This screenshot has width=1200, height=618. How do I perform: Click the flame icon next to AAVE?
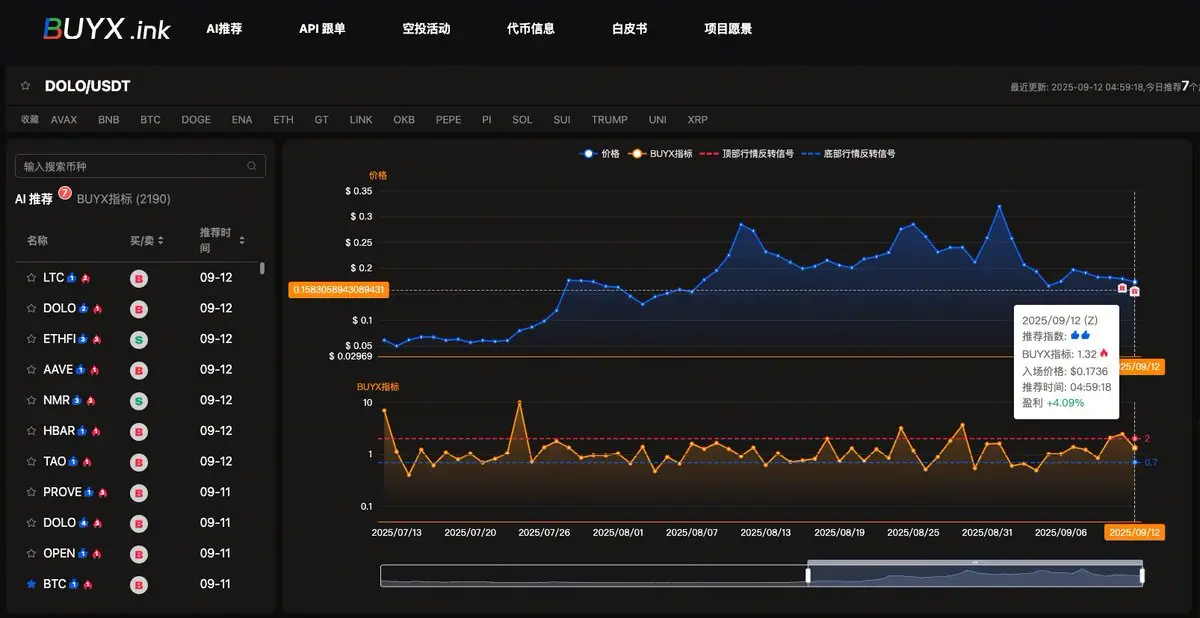pos(94,370)
